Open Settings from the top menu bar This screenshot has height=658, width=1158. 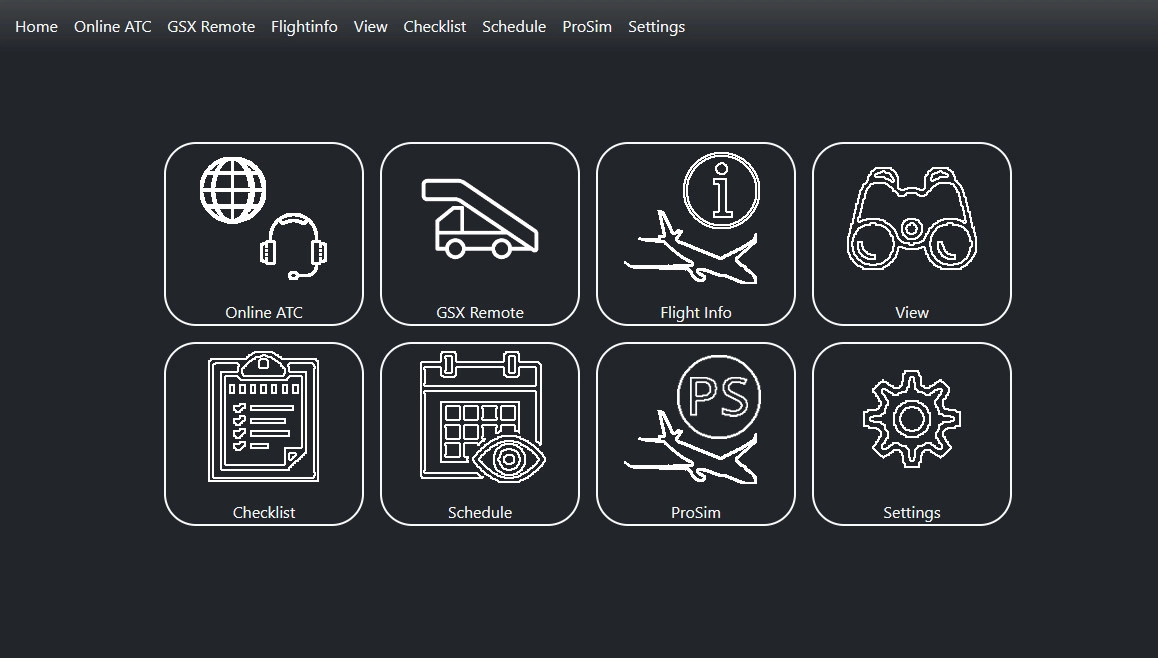click(x=657, y=27)
